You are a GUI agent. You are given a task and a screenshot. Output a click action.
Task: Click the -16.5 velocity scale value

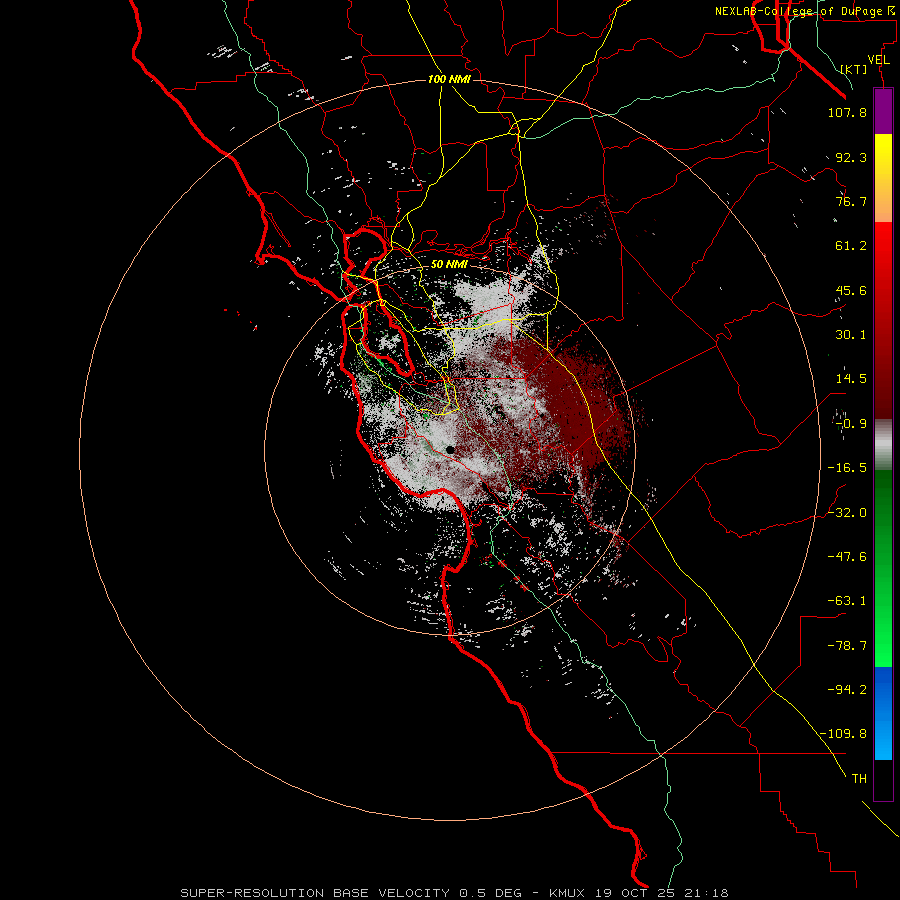click(847, 468)
